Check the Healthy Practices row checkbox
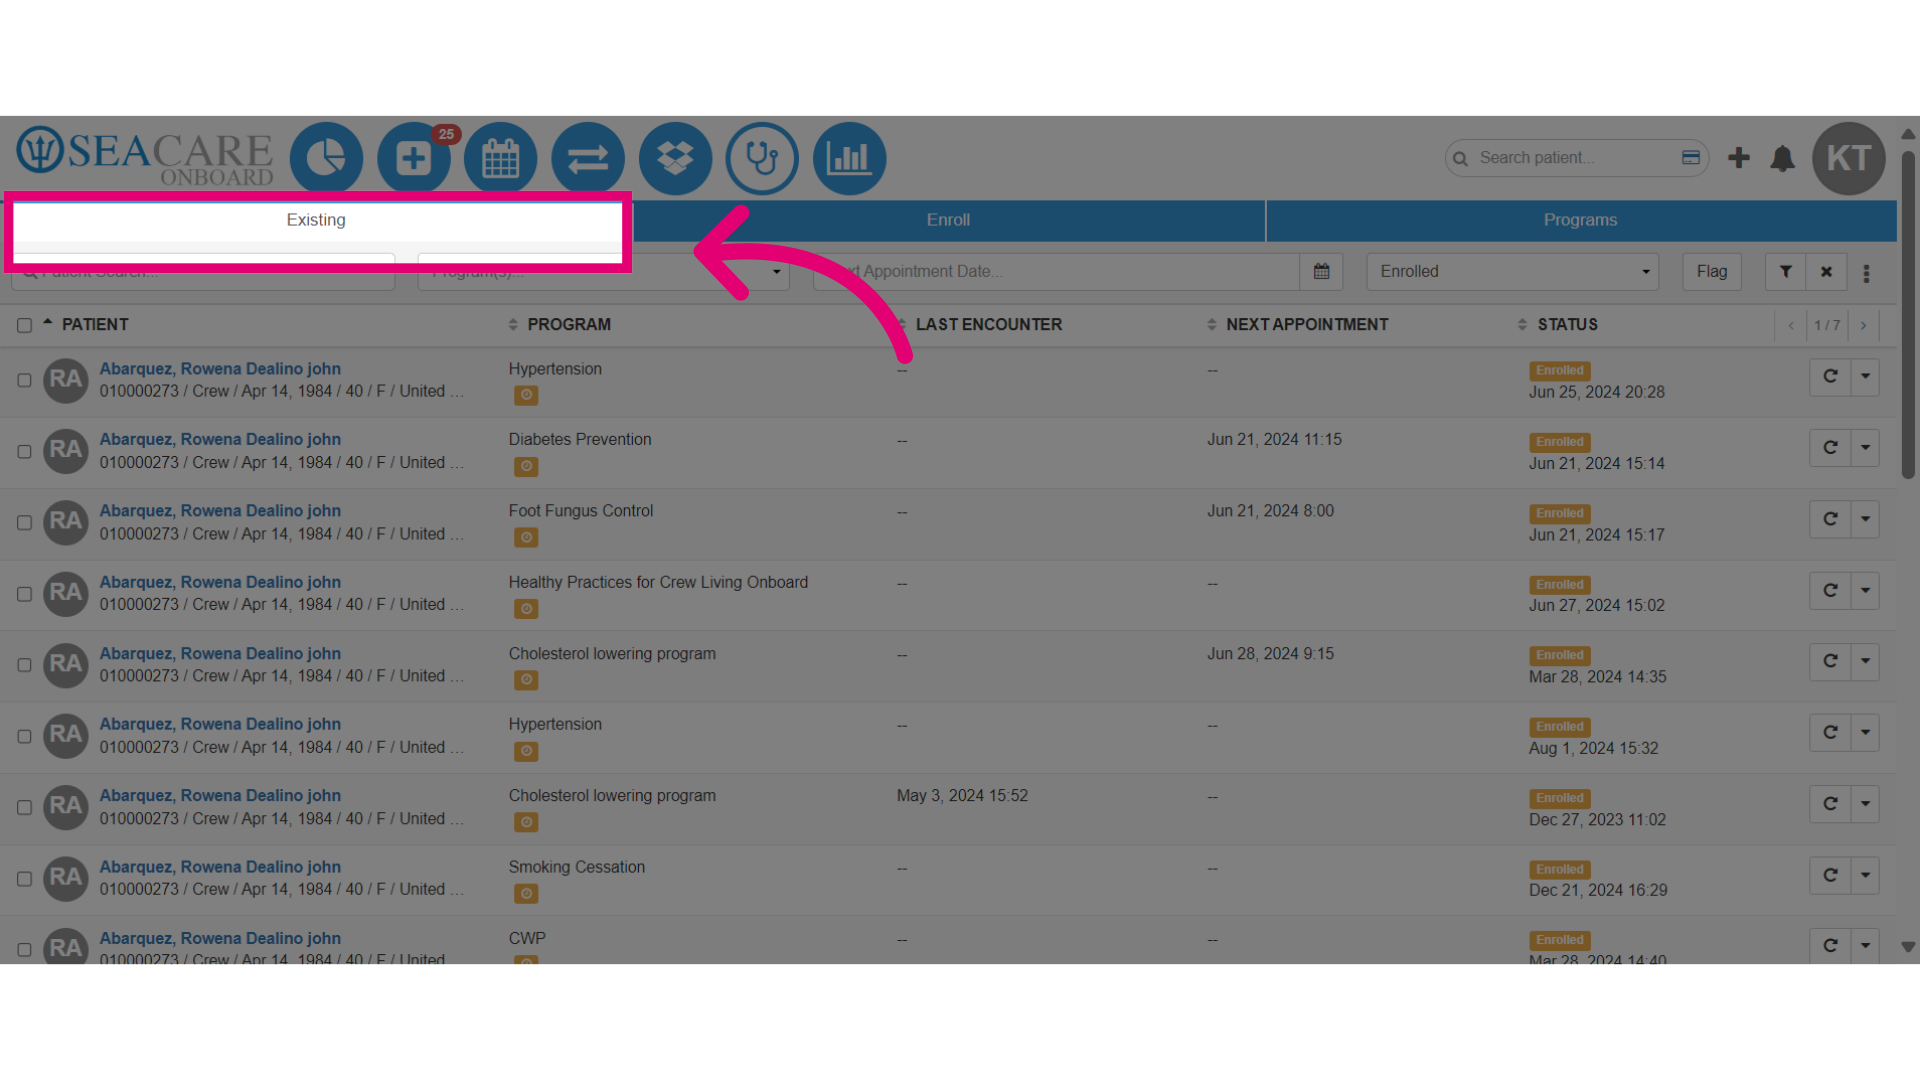1920x1080 pixels. point(24,594)
